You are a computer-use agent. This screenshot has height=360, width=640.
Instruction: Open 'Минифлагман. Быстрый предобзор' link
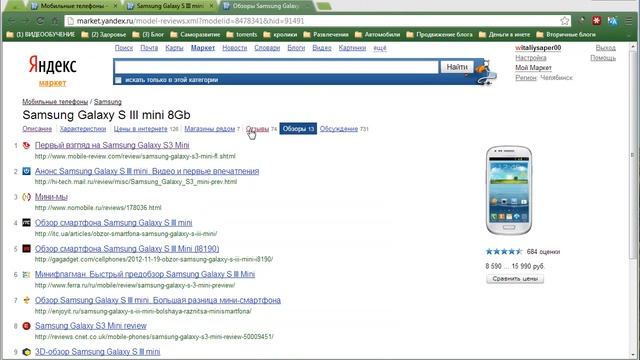[x=145, y=274]
